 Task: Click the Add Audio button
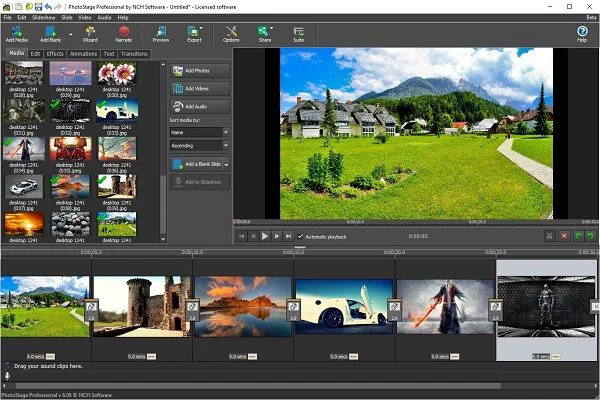coord(199,105)
